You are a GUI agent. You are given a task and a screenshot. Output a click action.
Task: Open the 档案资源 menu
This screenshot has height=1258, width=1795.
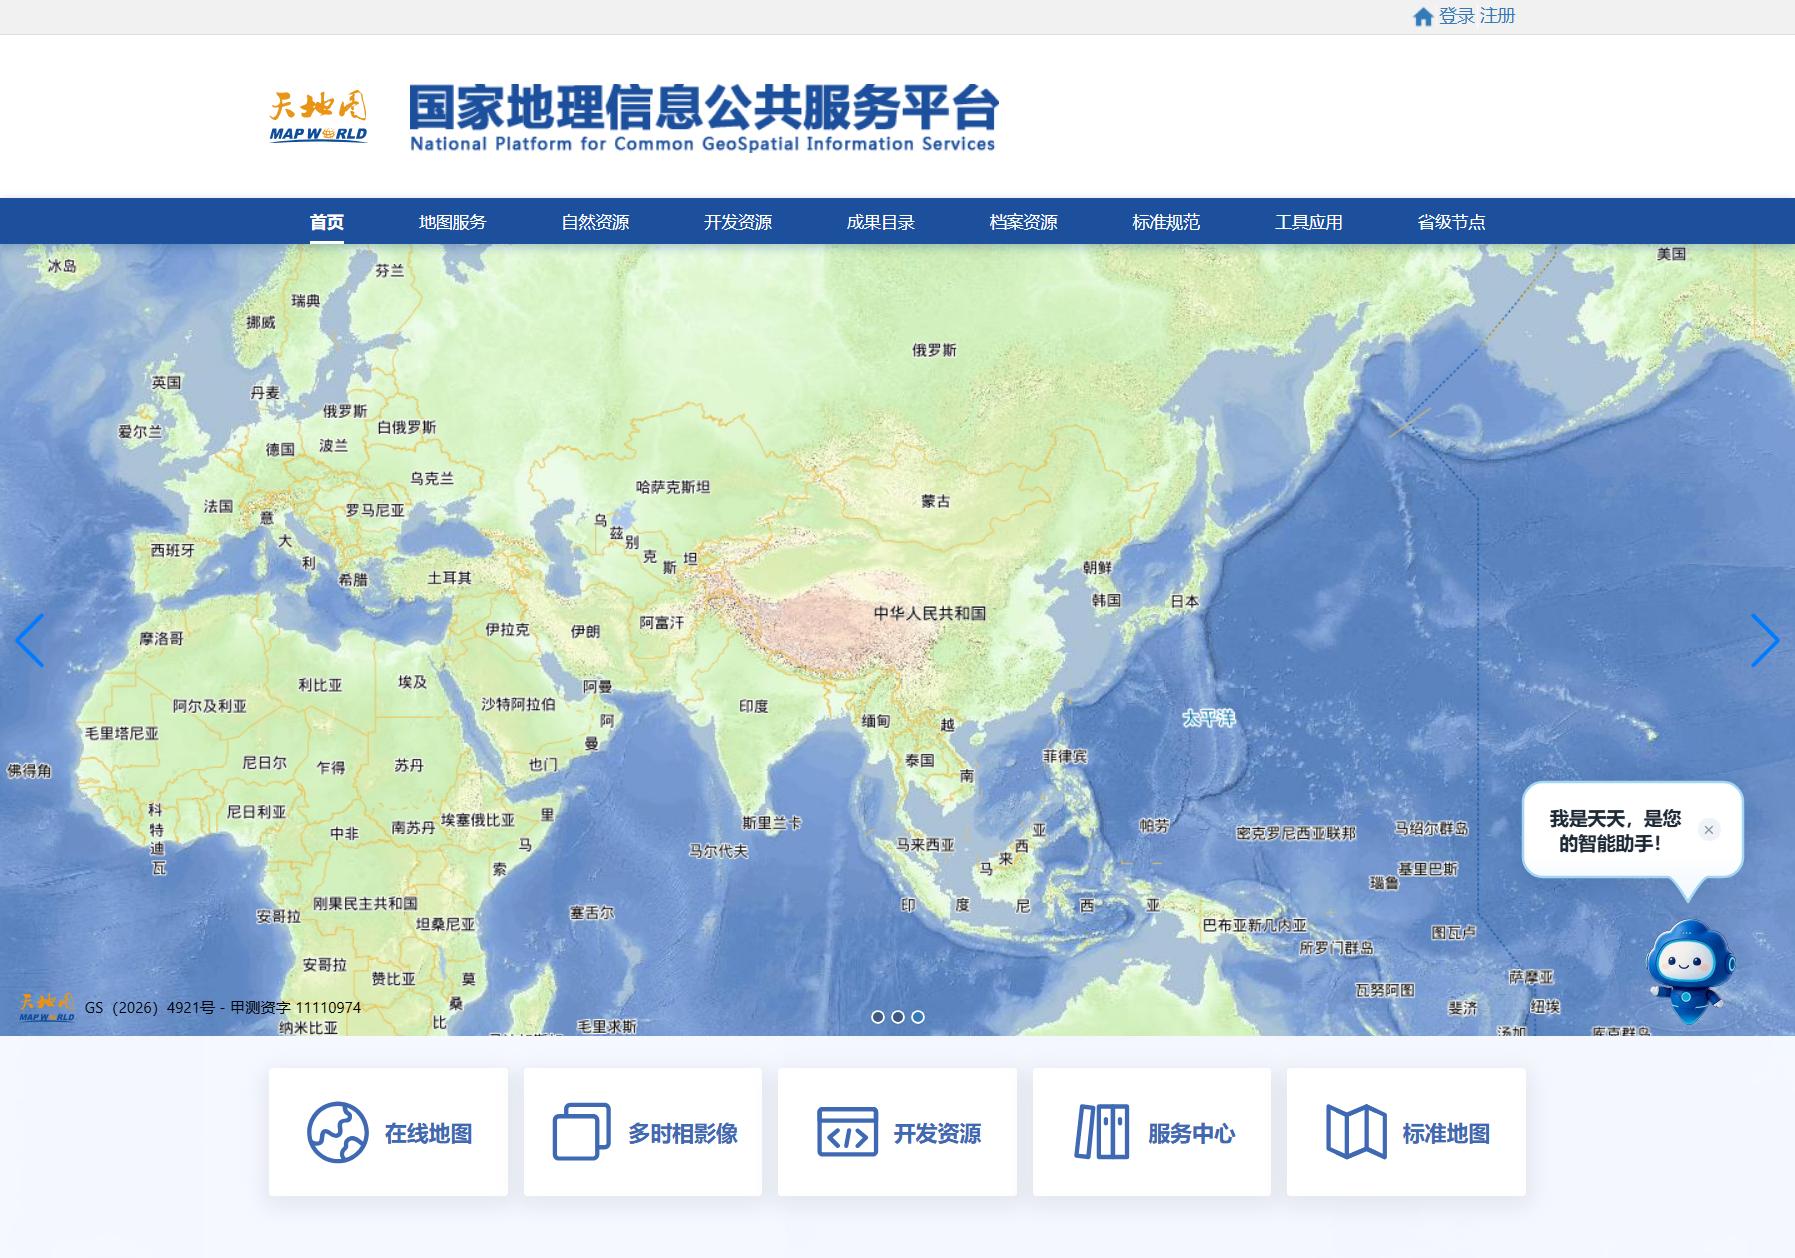[x=1023, y=222]
